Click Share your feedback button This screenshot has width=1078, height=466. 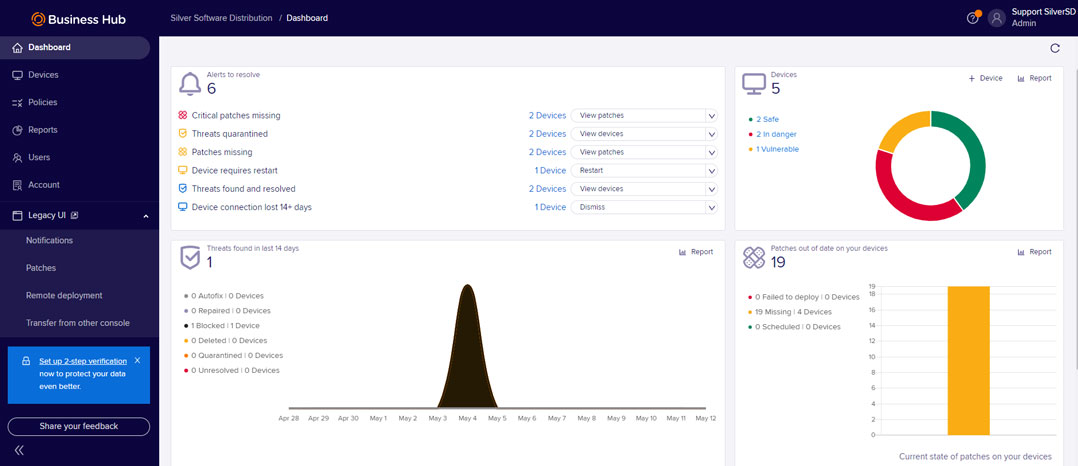(x=79, y=426)
